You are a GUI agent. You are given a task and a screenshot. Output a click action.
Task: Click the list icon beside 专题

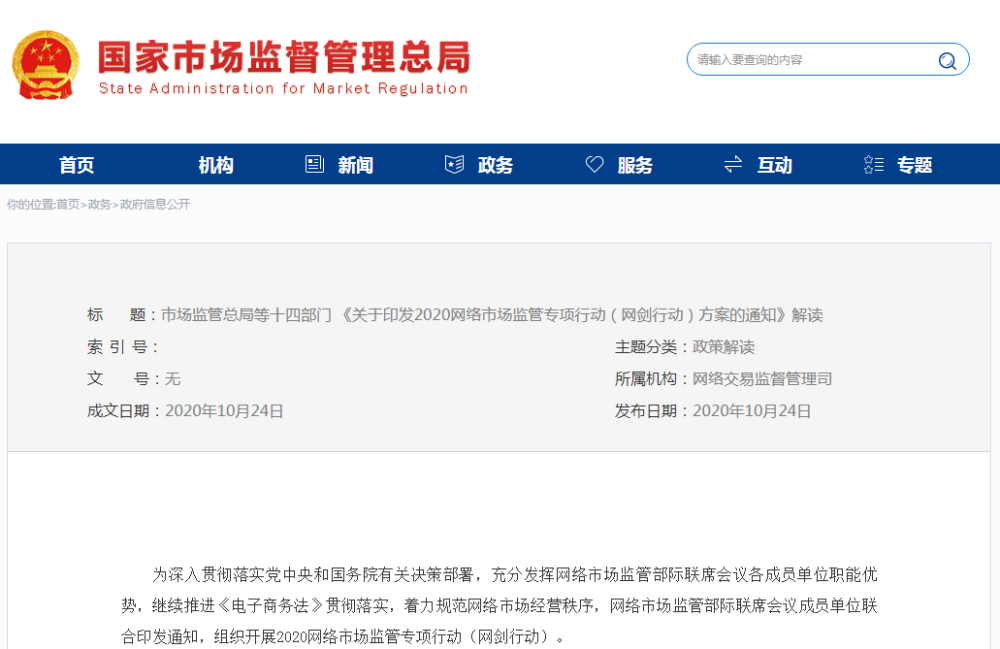pos(873,165)
